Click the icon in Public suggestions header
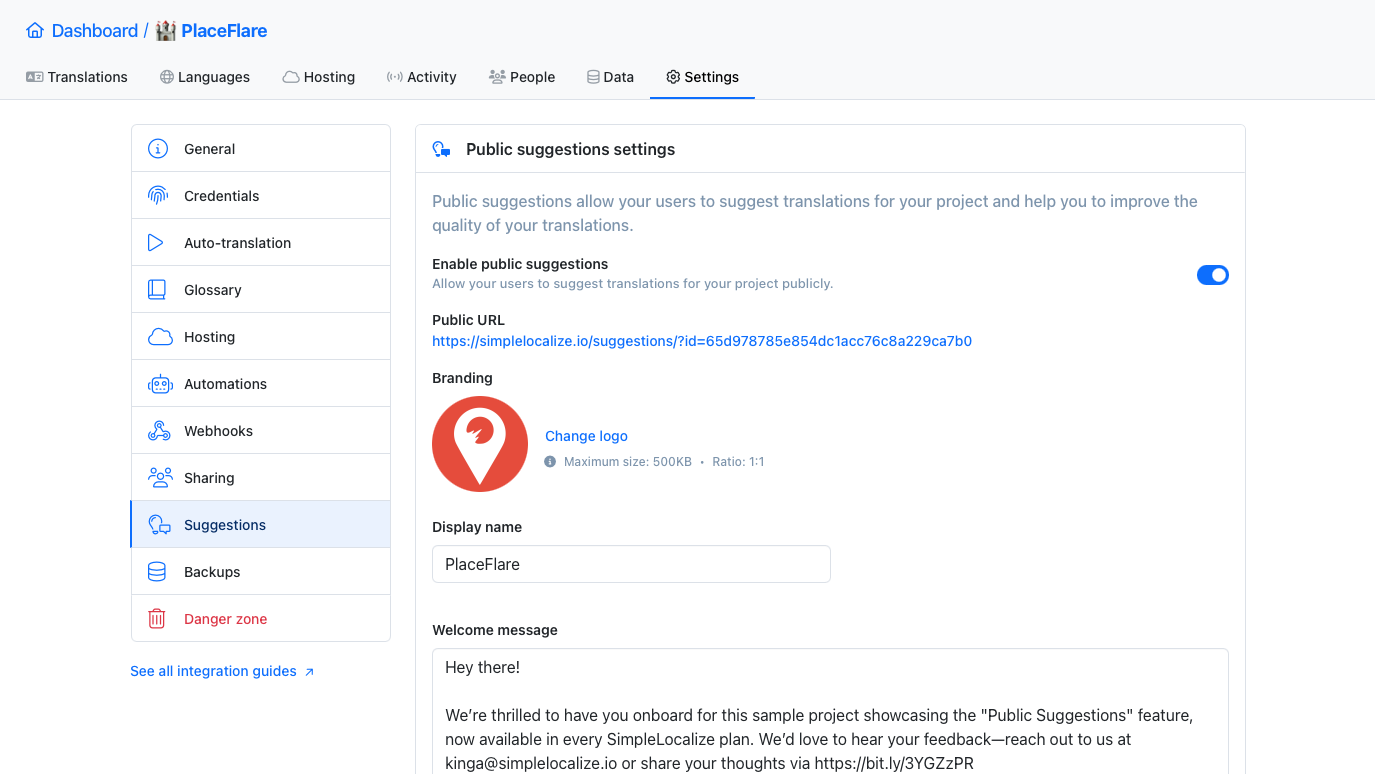Viewport: 1375px width, 774px height. 441,149
